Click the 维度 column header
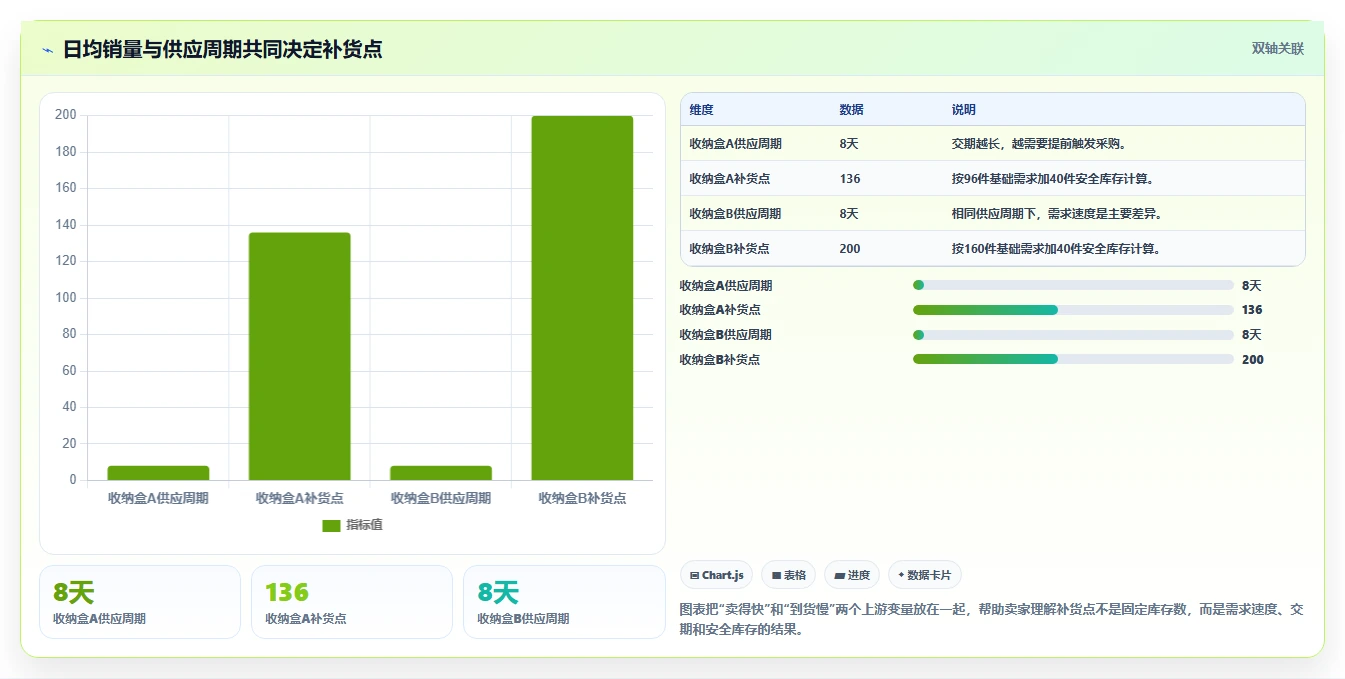 pos(702,110)
